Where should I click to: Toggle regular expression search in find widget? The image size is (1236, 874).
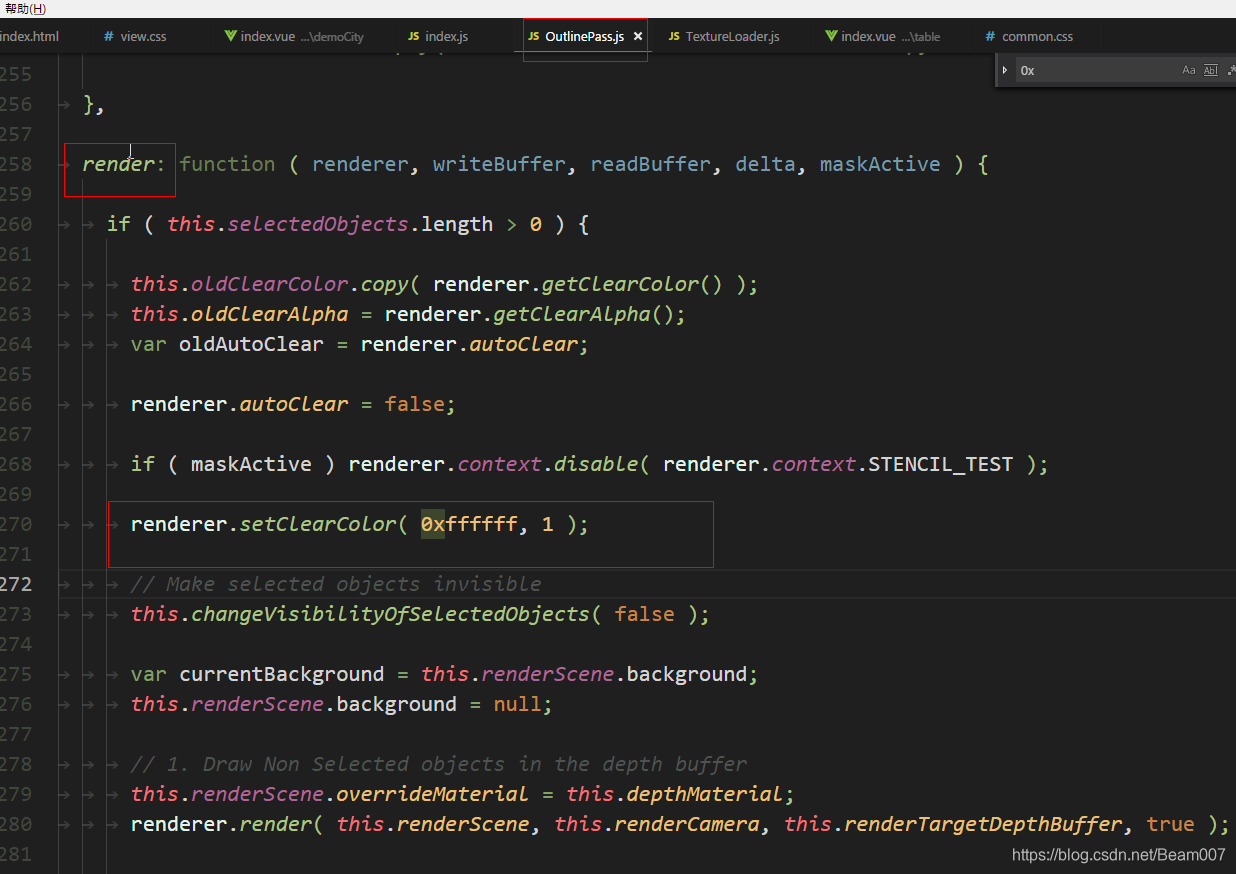pyautogui.click(x=1230, y=70)
